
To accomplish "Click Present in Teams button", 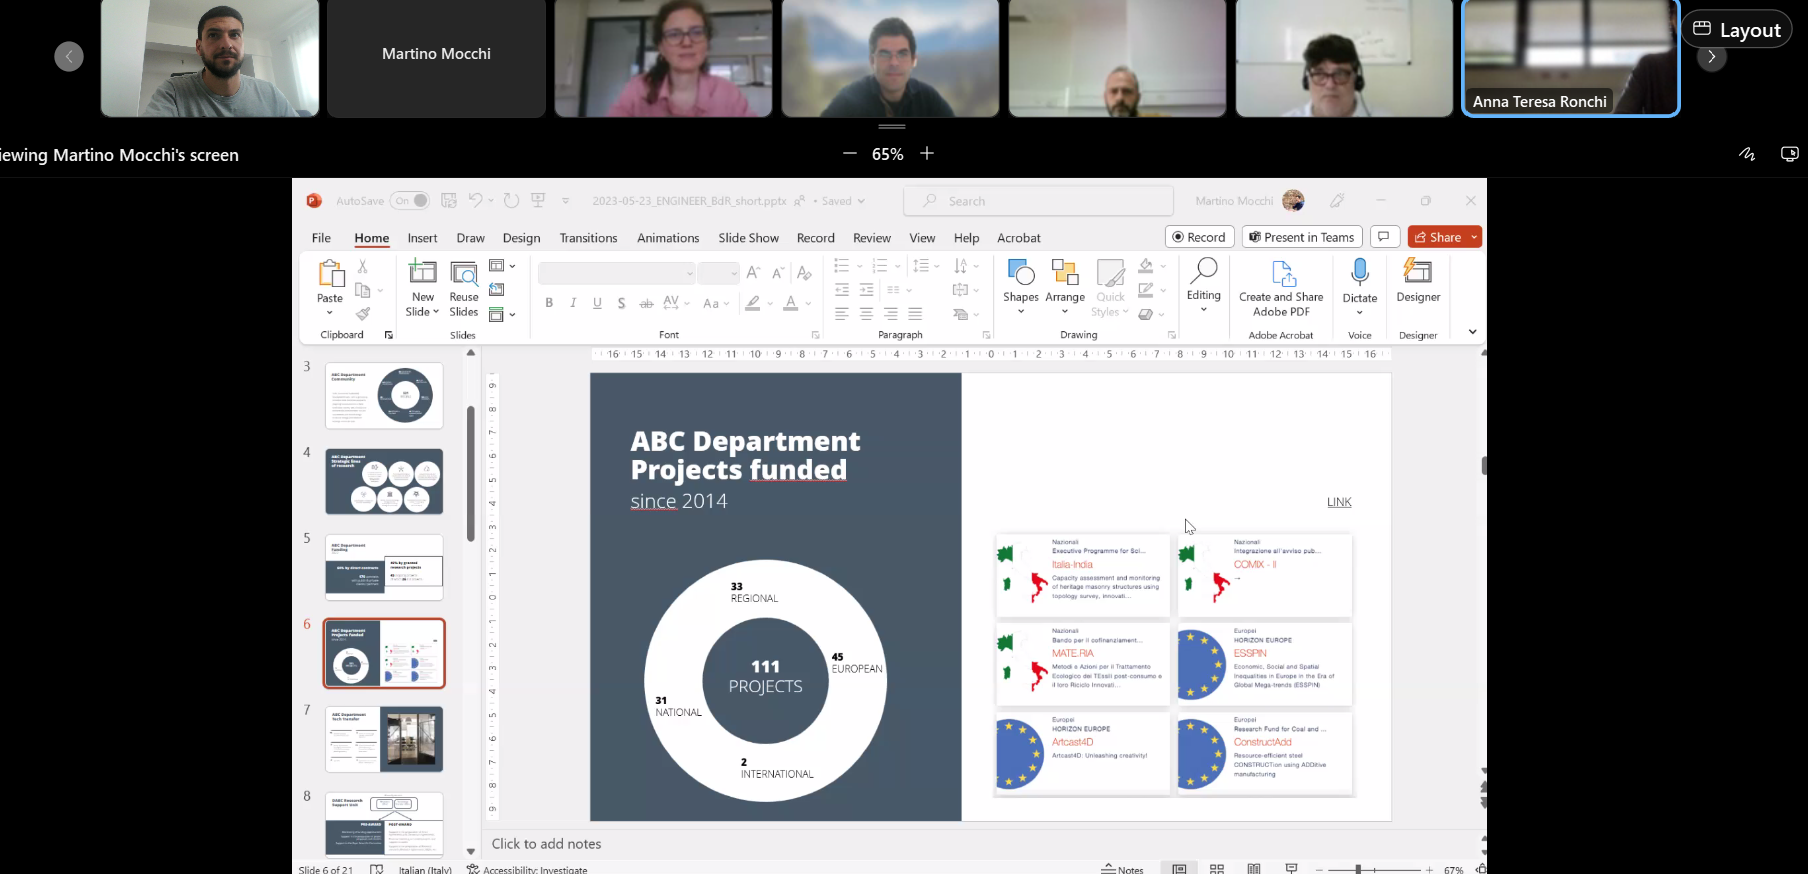I will [x=1301, y=237].
